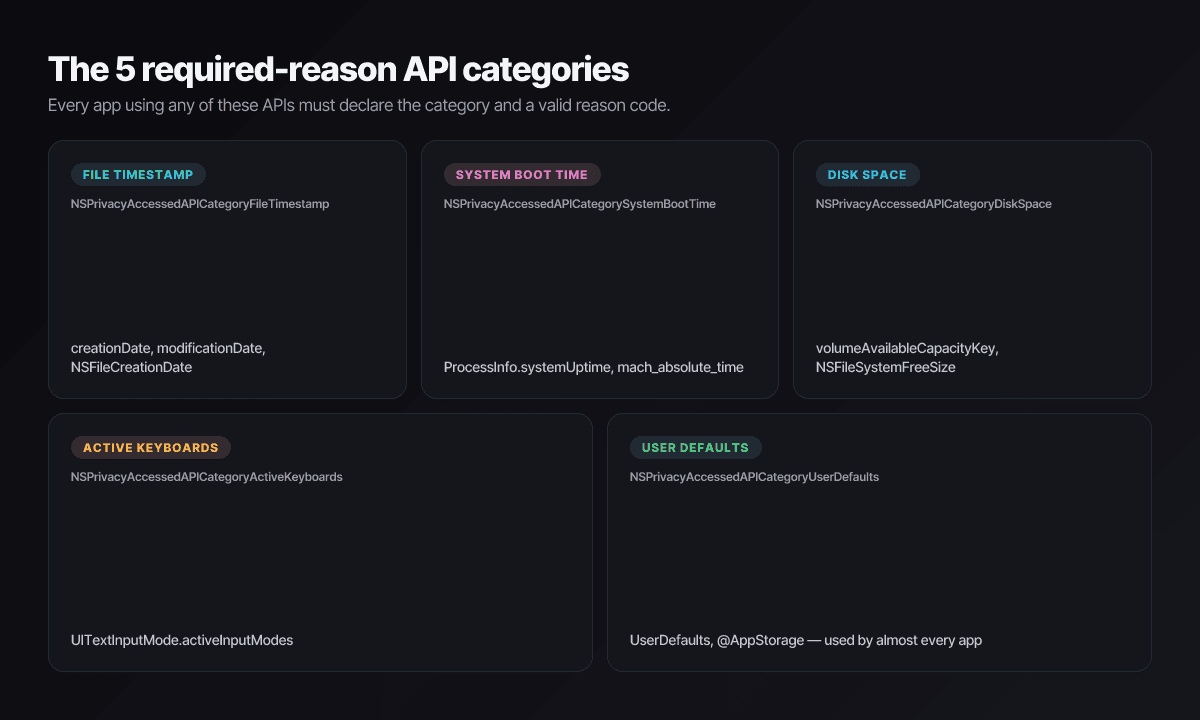Click 'UITextInputMode.activeInputModes' text
The width and height of the screenshot is (1200, 720).
tap(182, 640)
